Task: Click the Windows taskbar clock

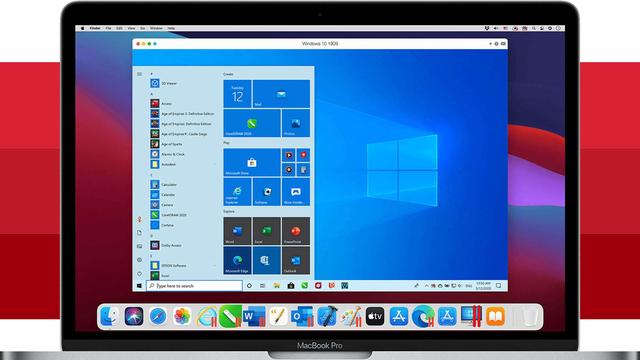Action: (483, 286)
